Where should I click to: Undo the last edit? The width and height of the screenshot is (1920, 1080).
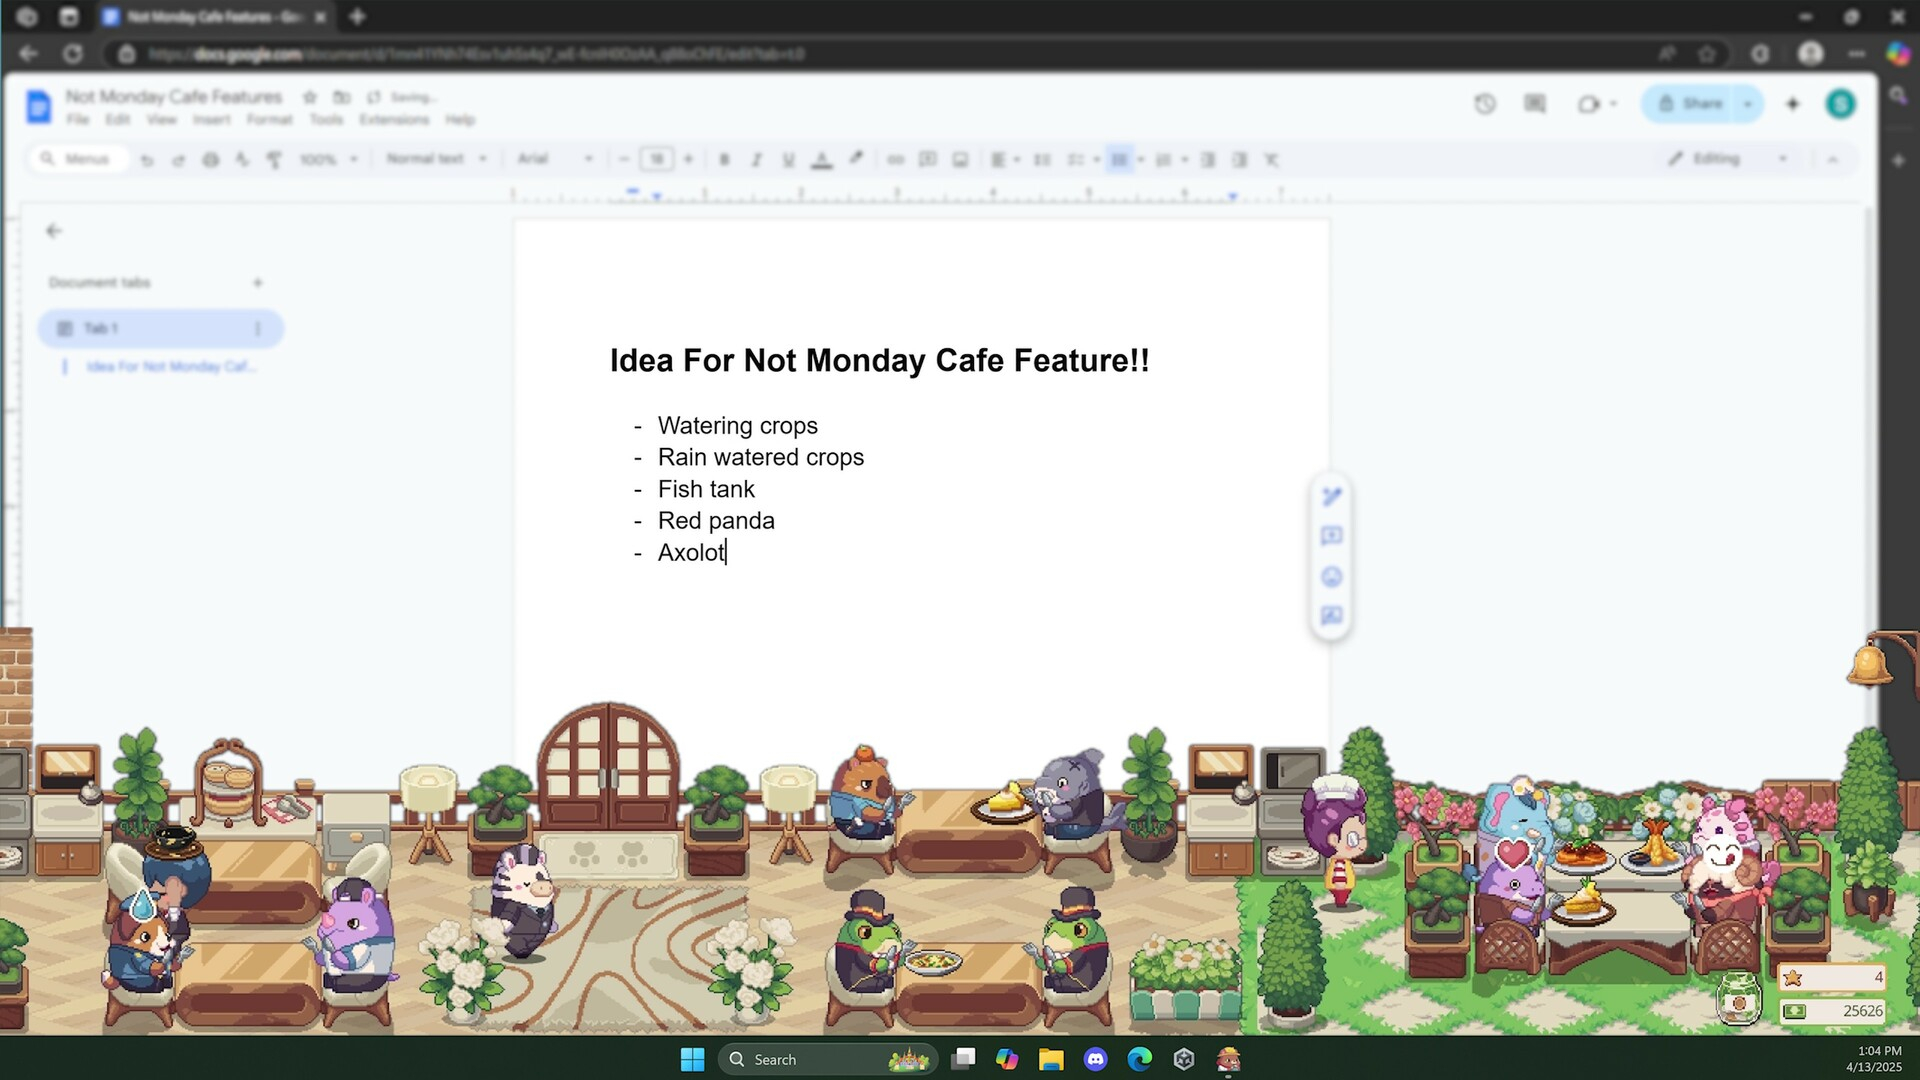[148, 159]
